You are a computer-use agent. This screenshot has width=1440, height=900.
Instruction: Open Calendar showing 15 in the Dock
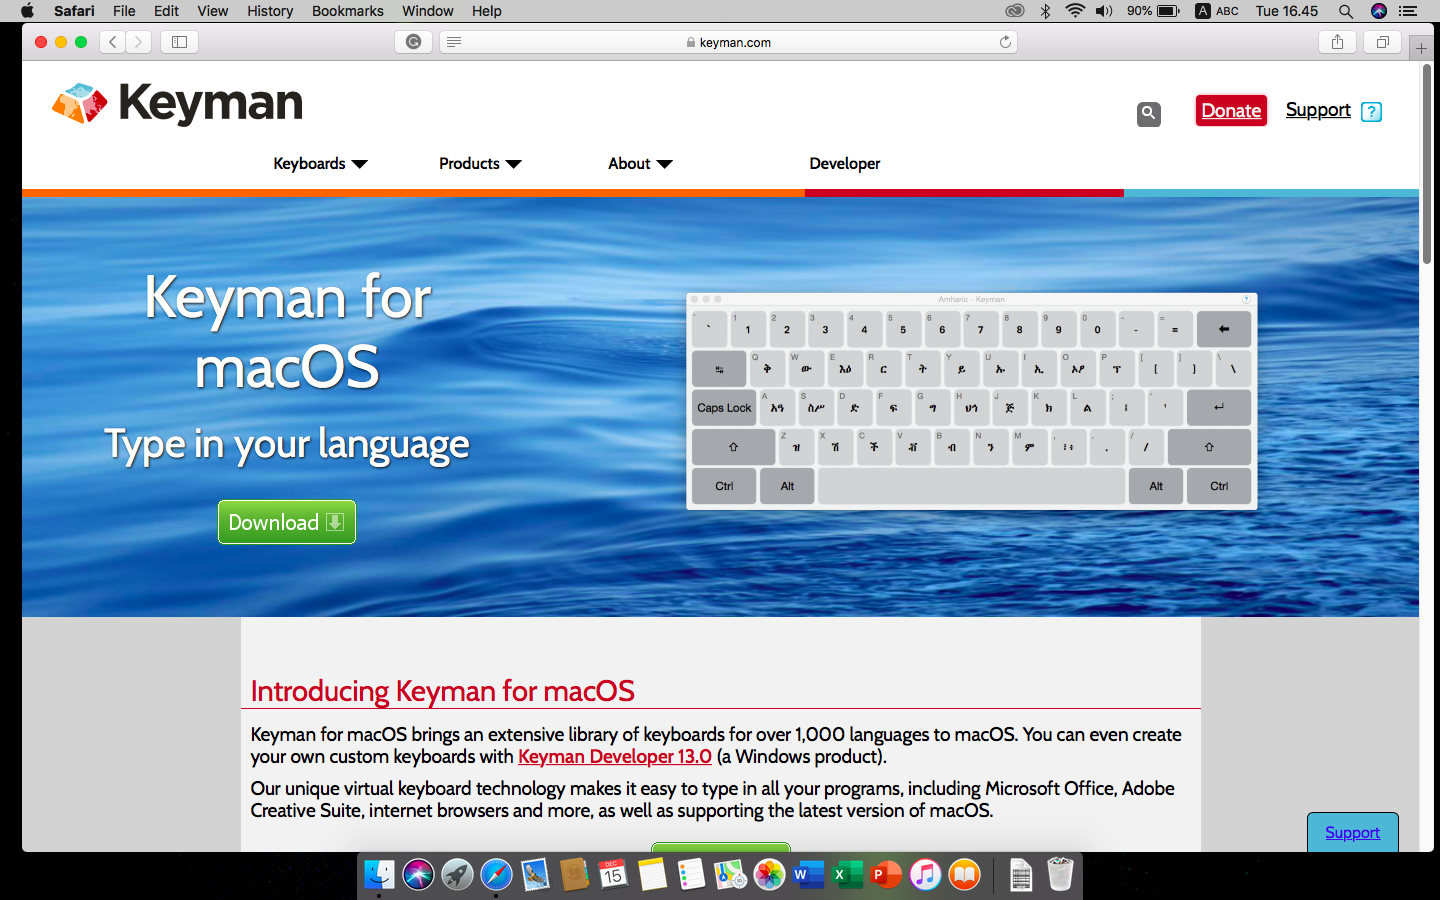click(613, 875)
